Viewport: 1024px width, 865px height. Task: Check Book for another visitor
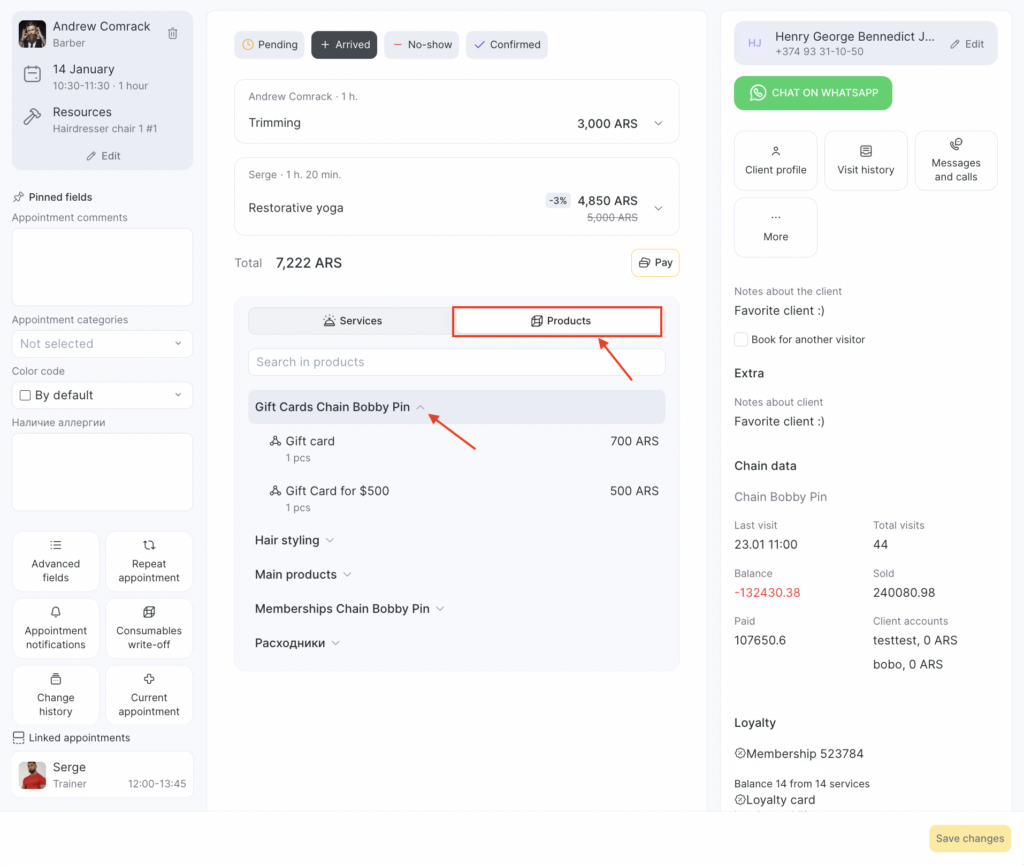pyautogui.click(x=741, y=340)
